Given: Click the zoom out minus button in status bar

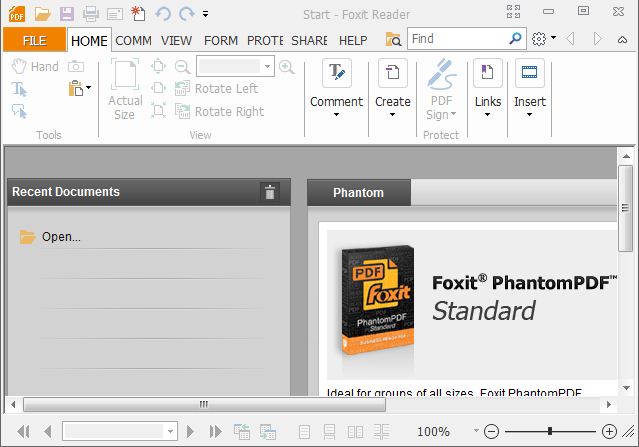Looking at the screenshot, I should [x=491, y=431].
